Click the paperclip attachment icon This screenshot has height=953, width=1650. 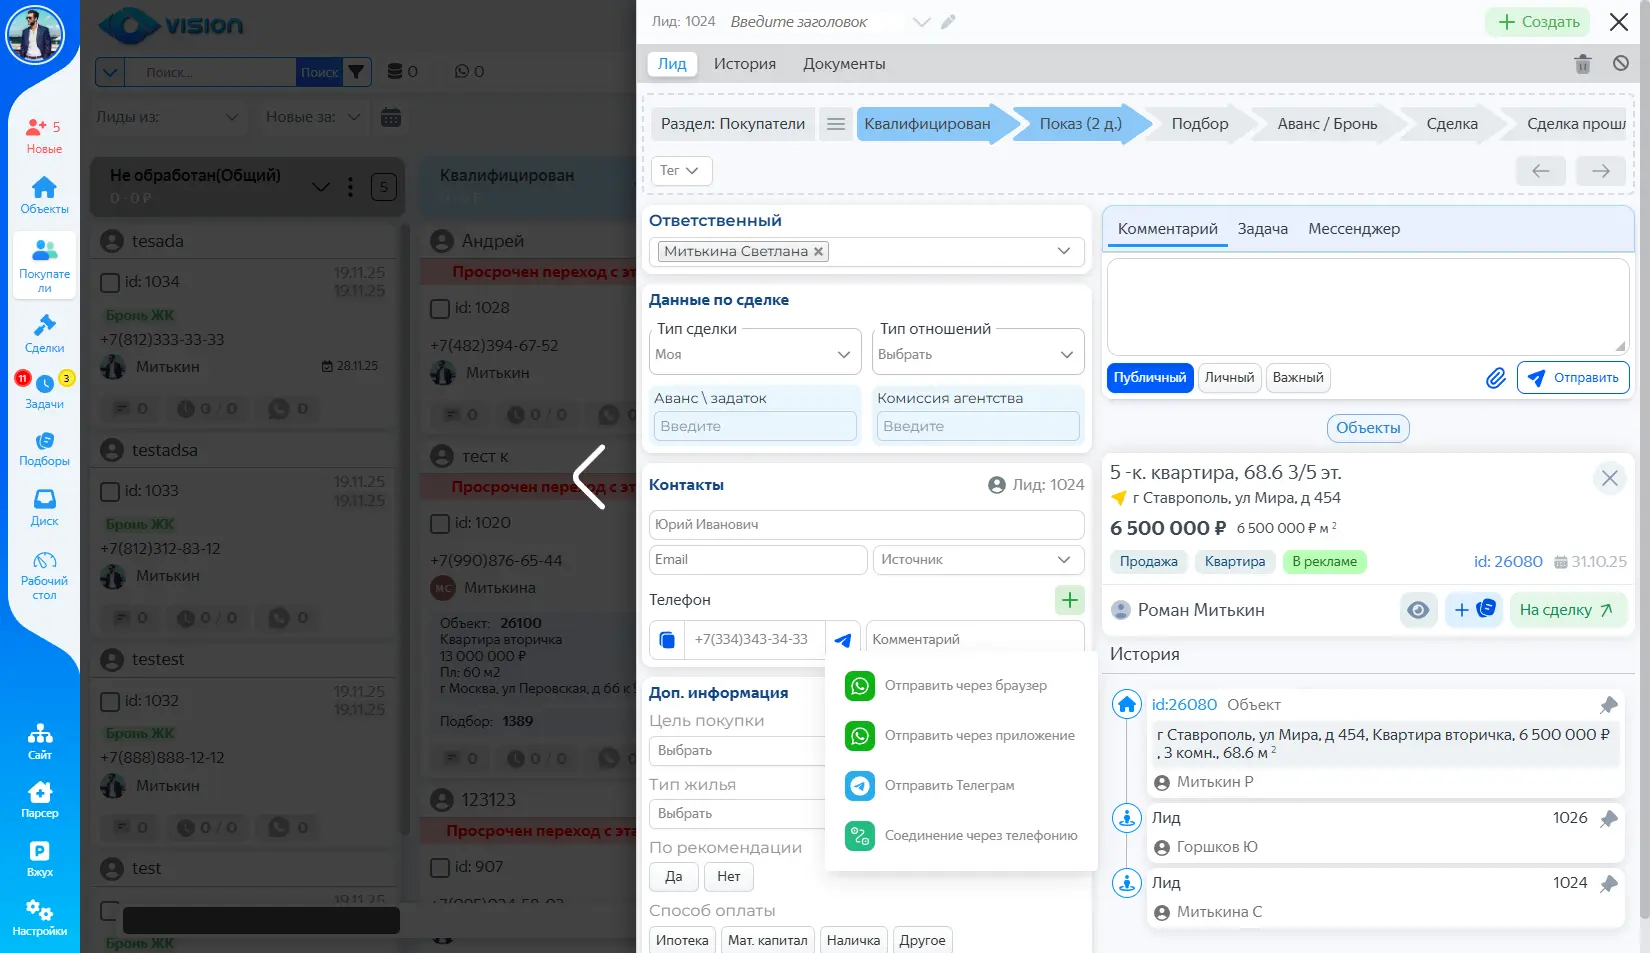[1495, 378]
